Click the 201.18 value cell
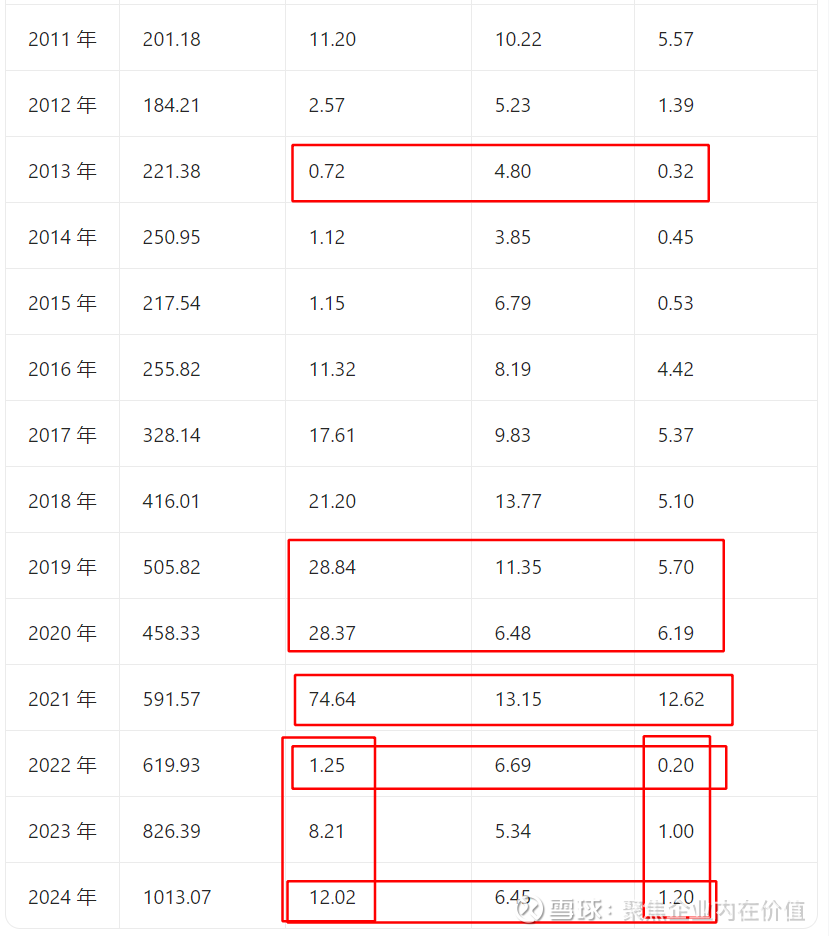This screenshot has height=936, width=829. [171, 40]
